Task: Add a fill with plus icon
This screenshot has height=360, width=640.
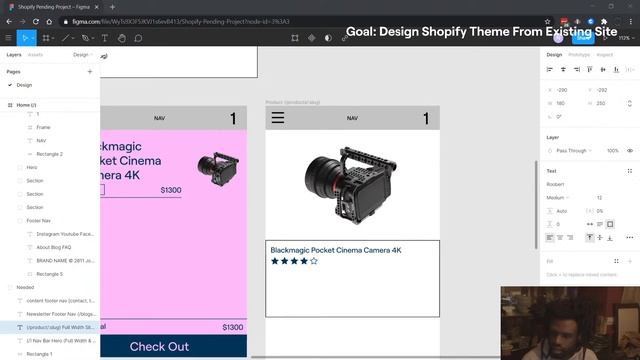Action: [x=630, y=261]
